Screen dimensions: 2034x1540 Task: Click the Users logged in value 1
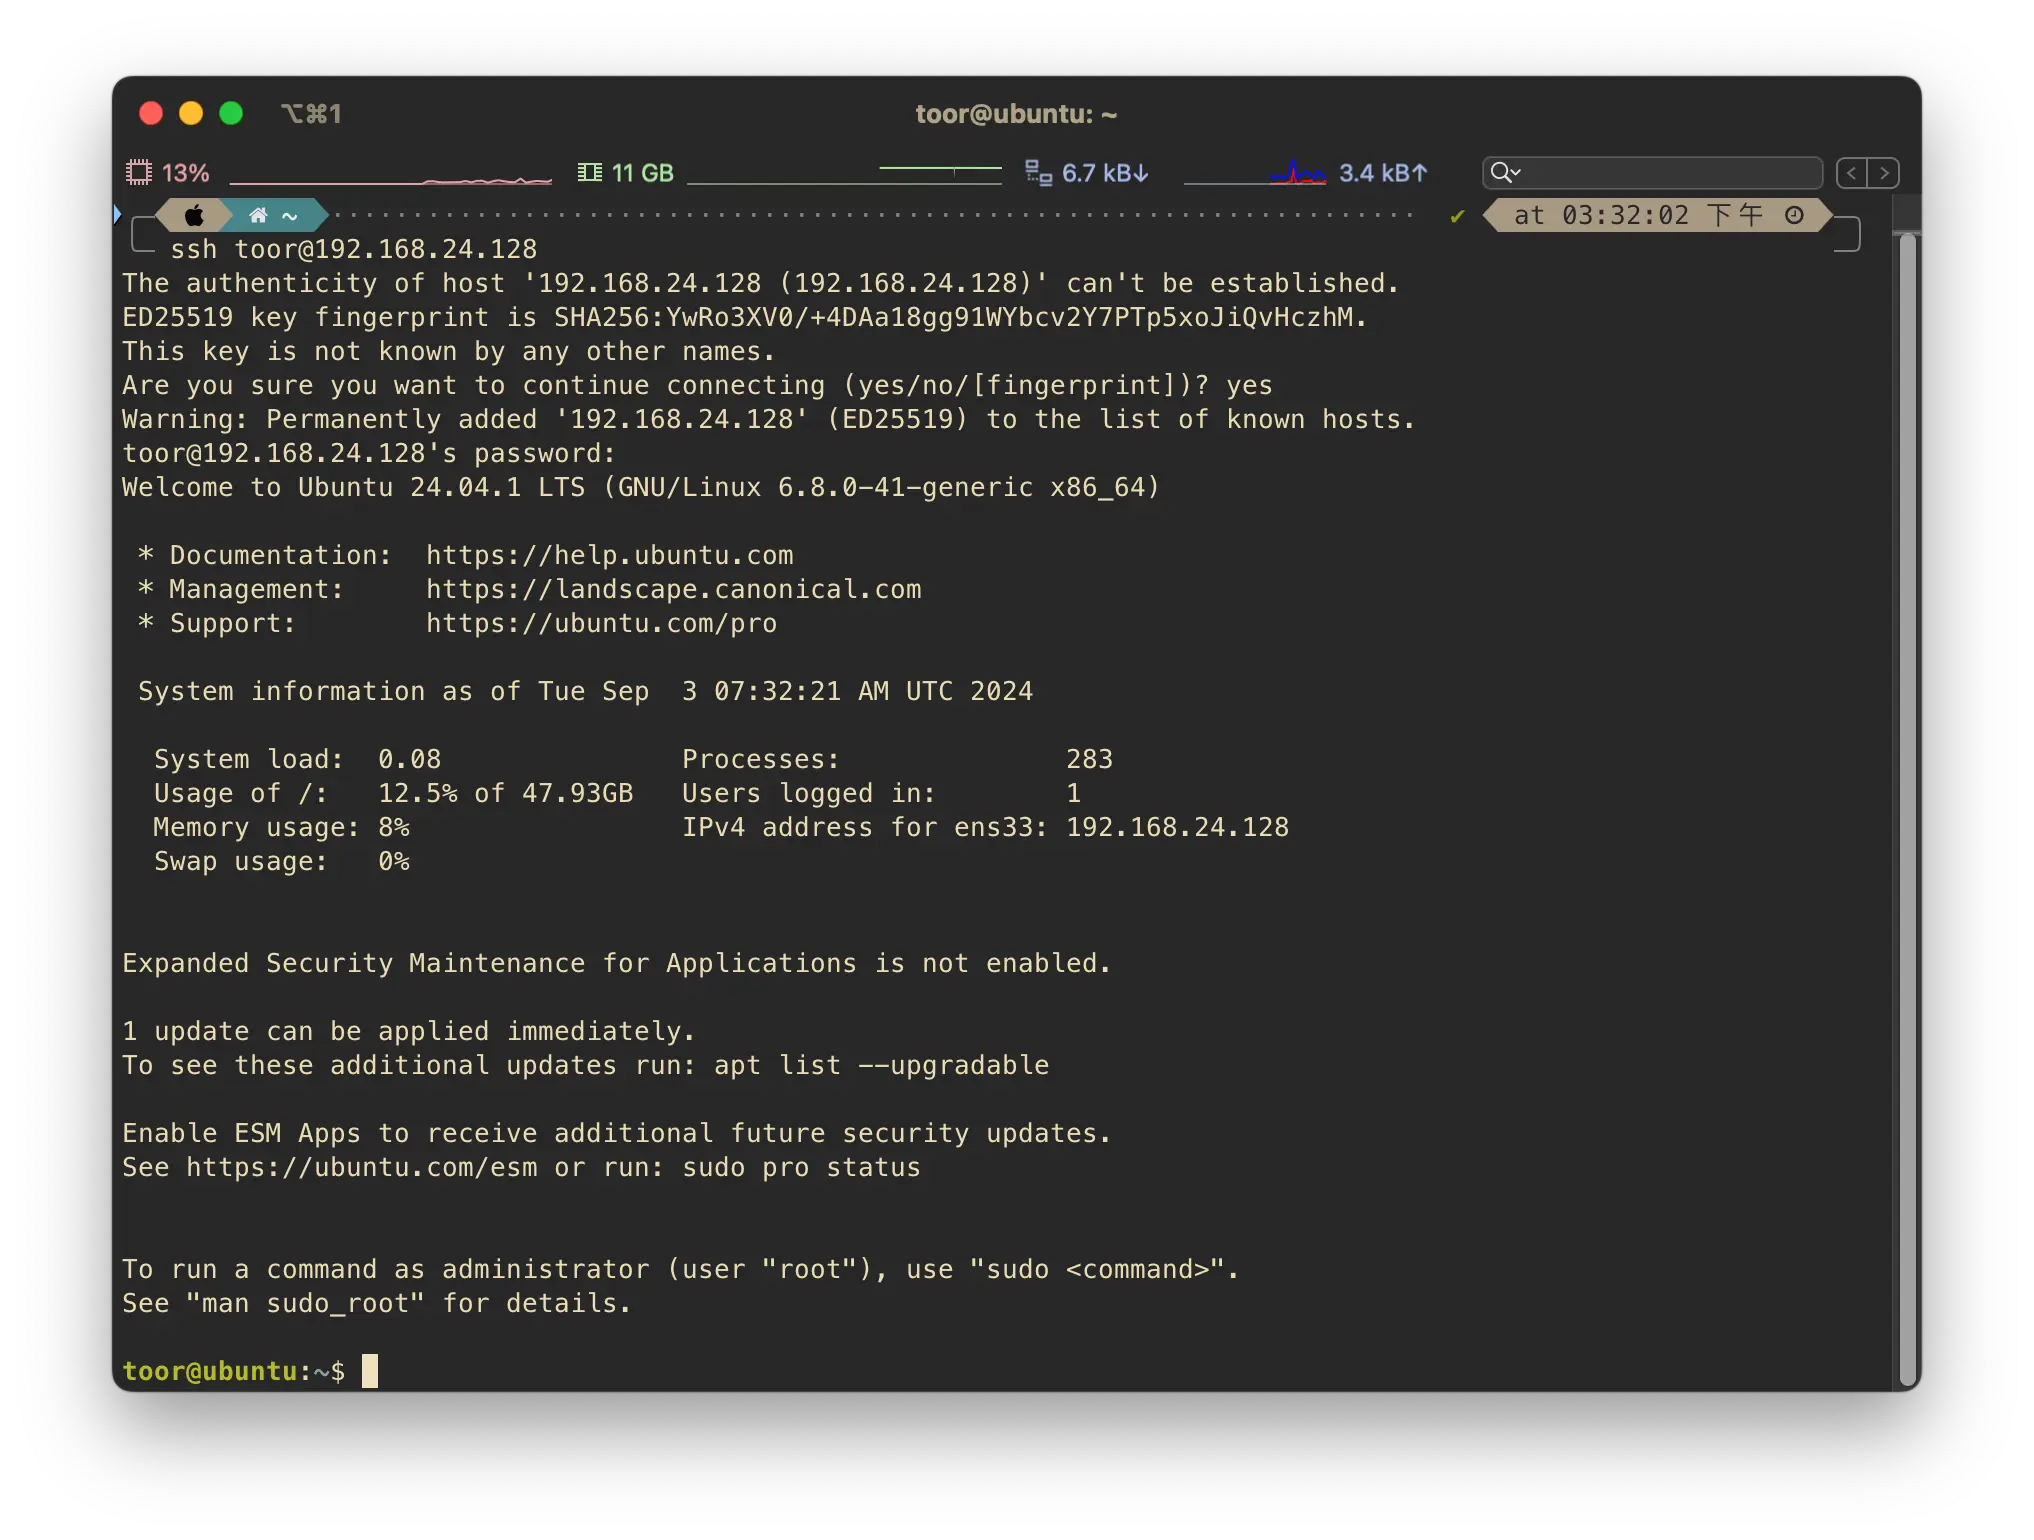click(x=1073, y=793)
